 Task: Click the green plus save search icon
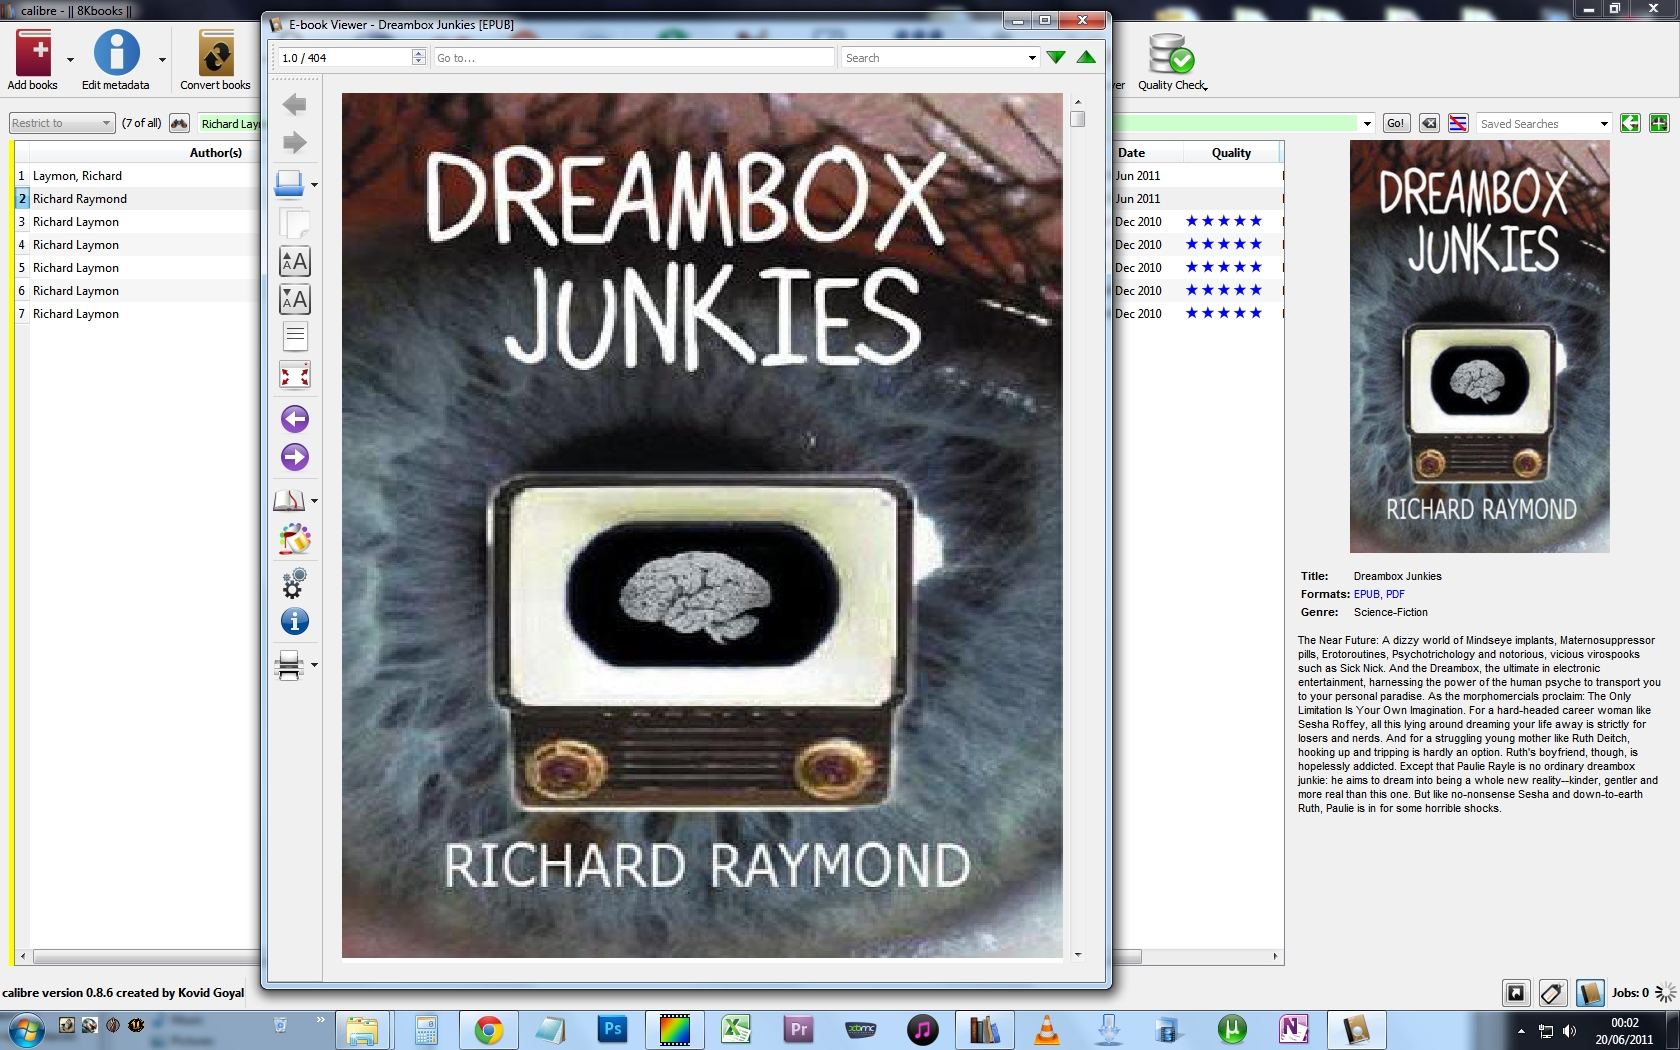[x=1659, y=123]
